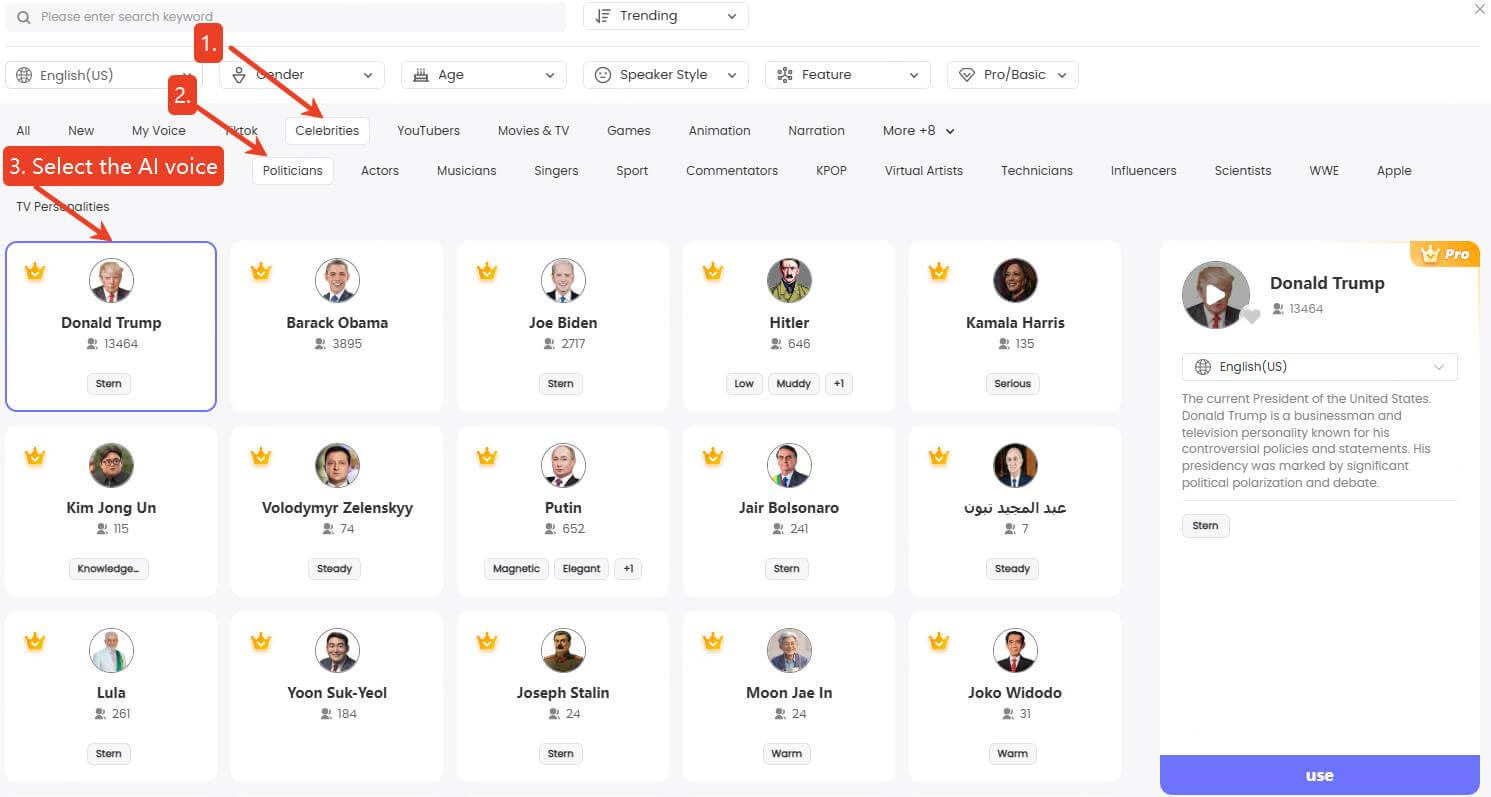
Task: Open the Age filter dropdown
Action: click(484, 75)
